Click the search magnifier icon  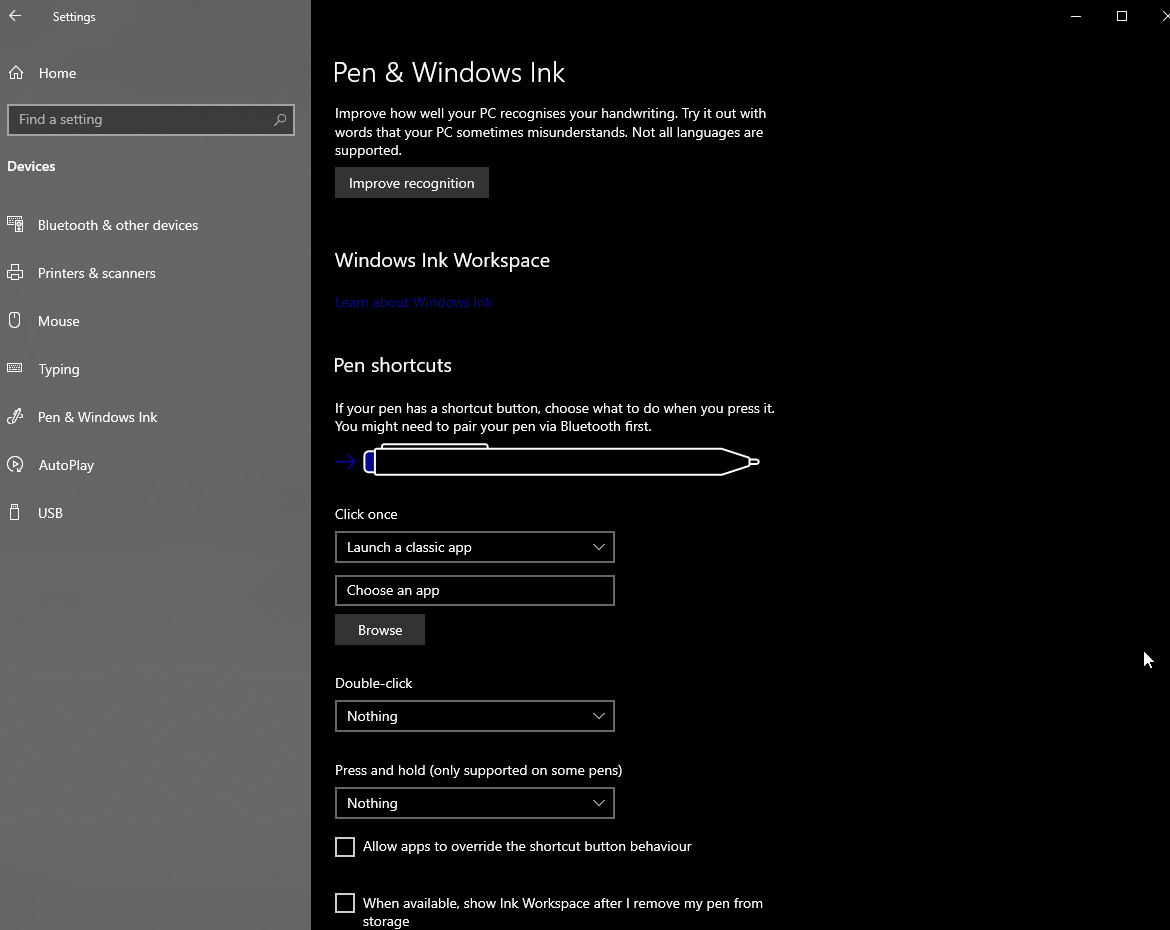281,120
